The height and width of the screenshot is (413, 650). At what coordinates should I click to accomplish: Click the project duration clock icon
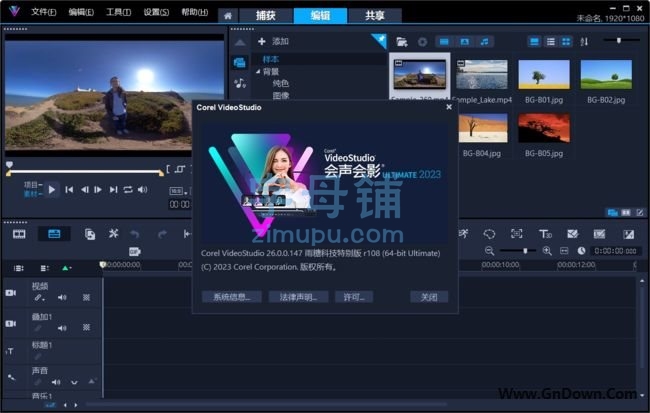pyautogui.click(x=581, y=251)
